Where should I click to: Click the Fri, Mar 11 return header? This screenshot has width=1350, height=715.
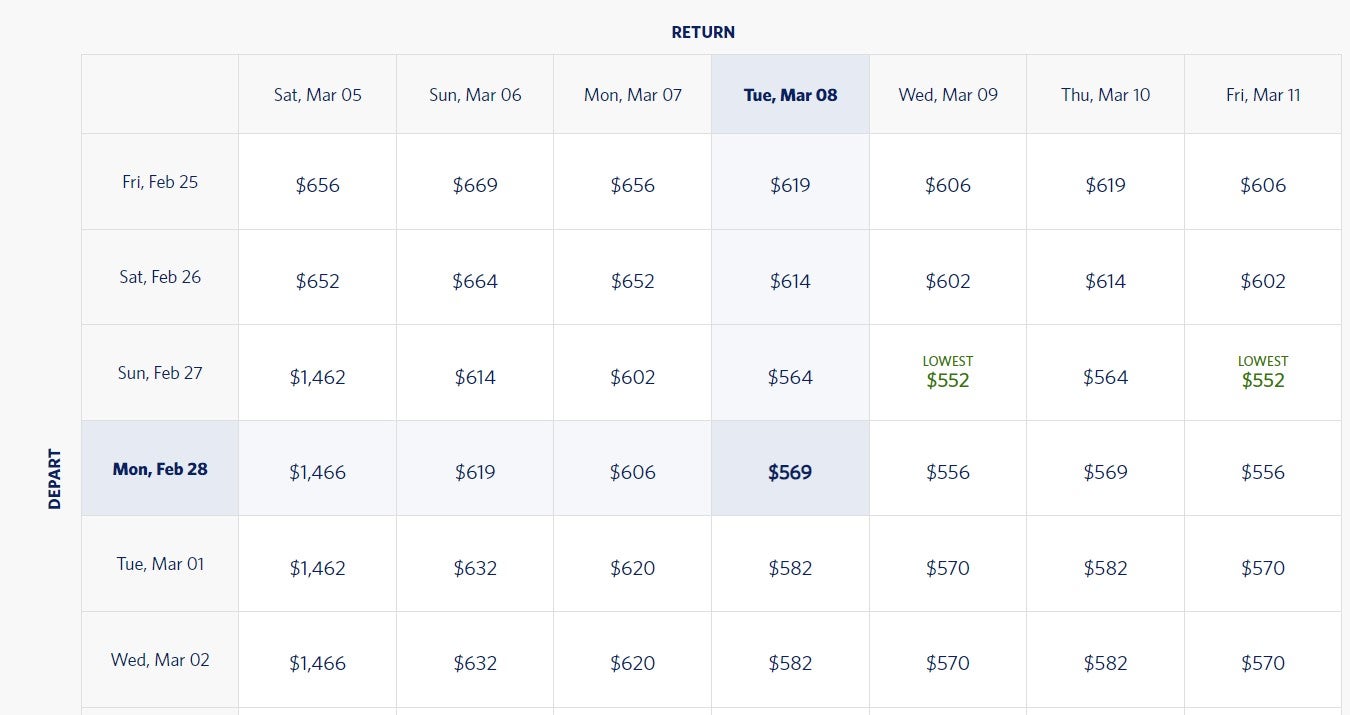tap(1263, 94)
